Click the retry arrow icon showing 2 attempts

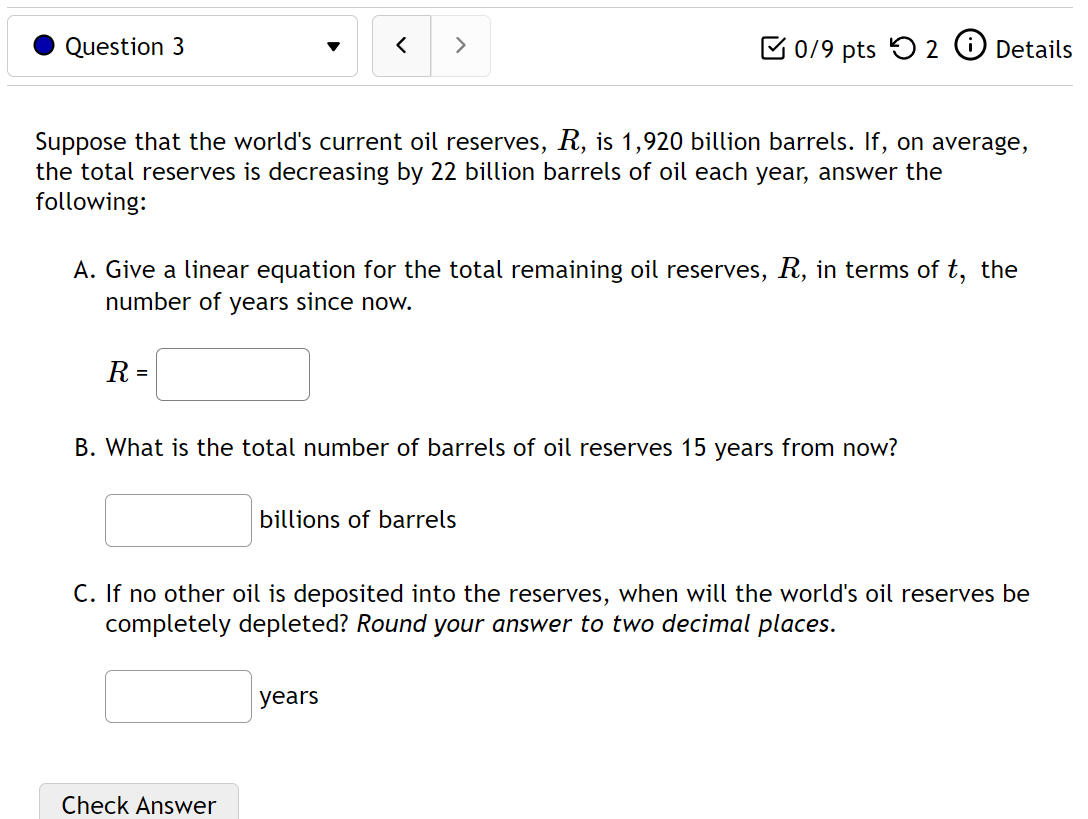(905, 49)
